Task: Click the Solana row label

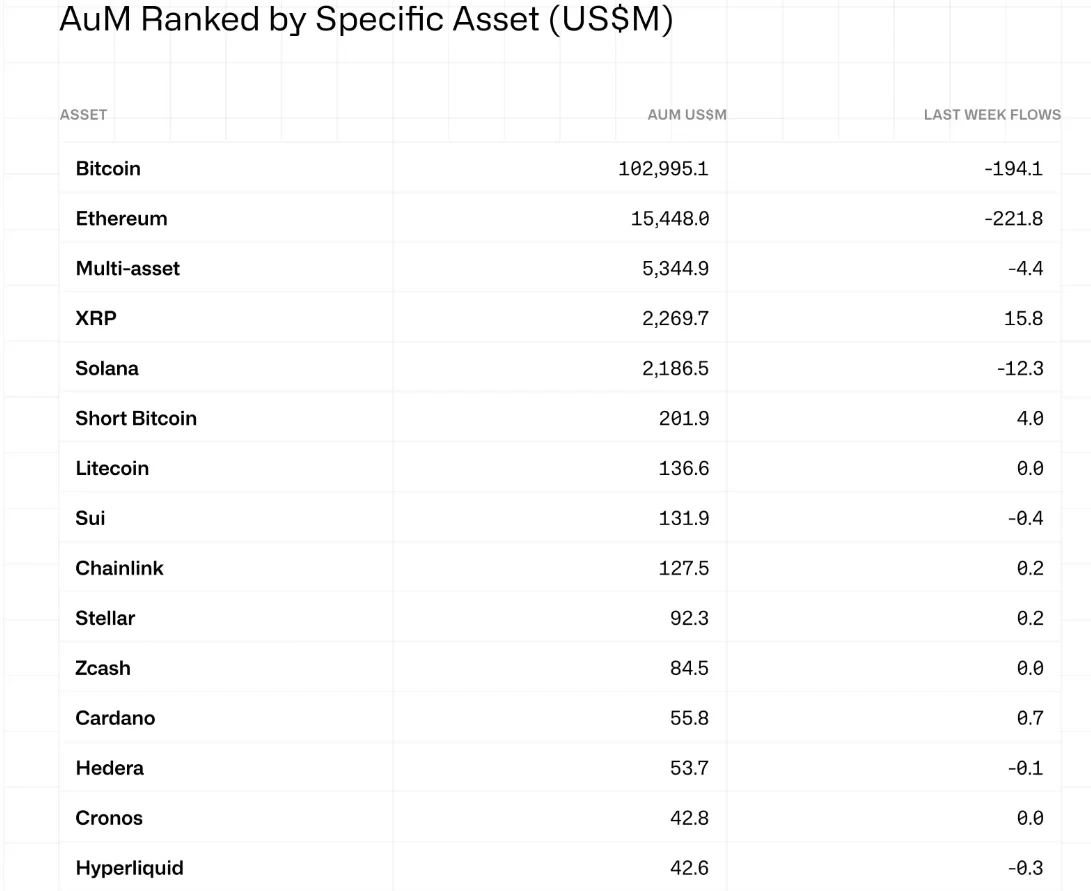Action: [x=107, y=369]
